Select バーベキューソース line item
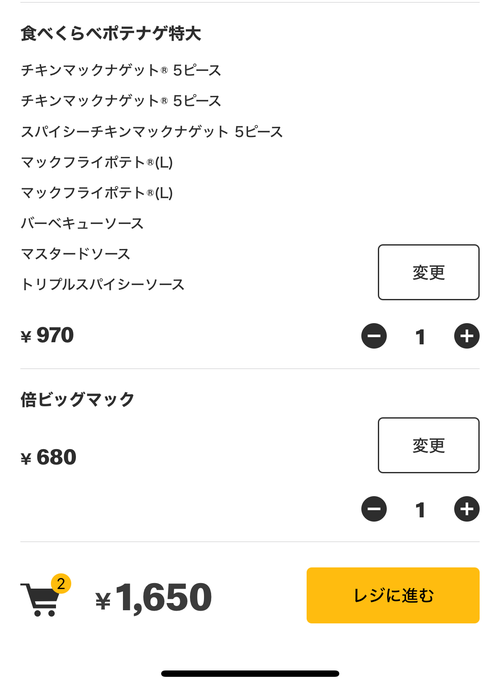 82,223
